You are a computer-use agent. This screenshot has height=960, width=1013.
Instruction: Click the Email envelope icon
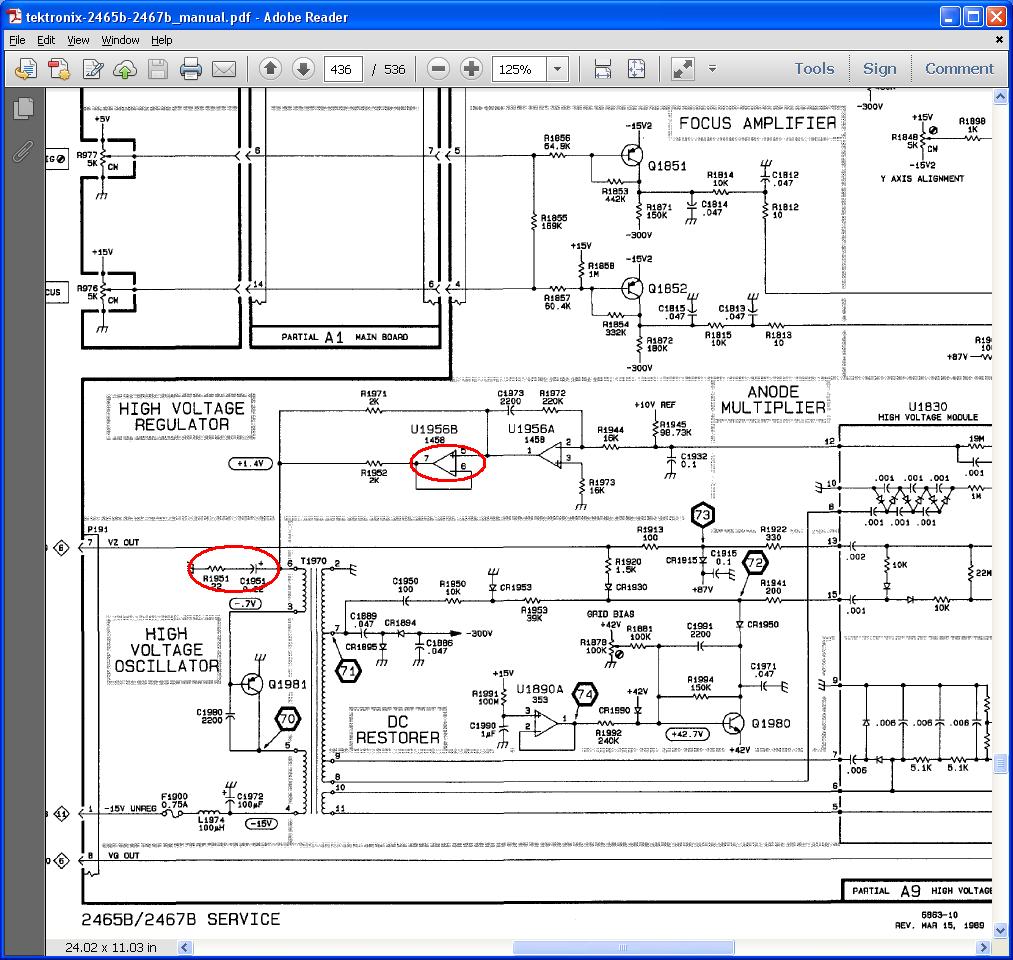click(224, 68)
